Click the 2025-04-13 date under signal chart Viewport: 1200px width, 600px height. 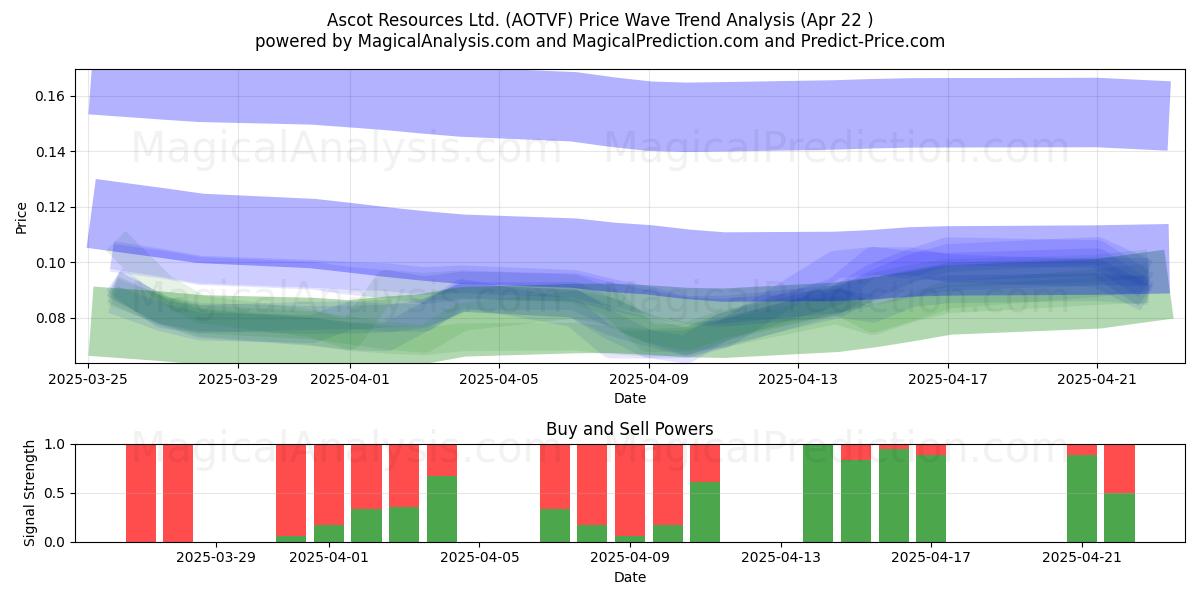780,558
